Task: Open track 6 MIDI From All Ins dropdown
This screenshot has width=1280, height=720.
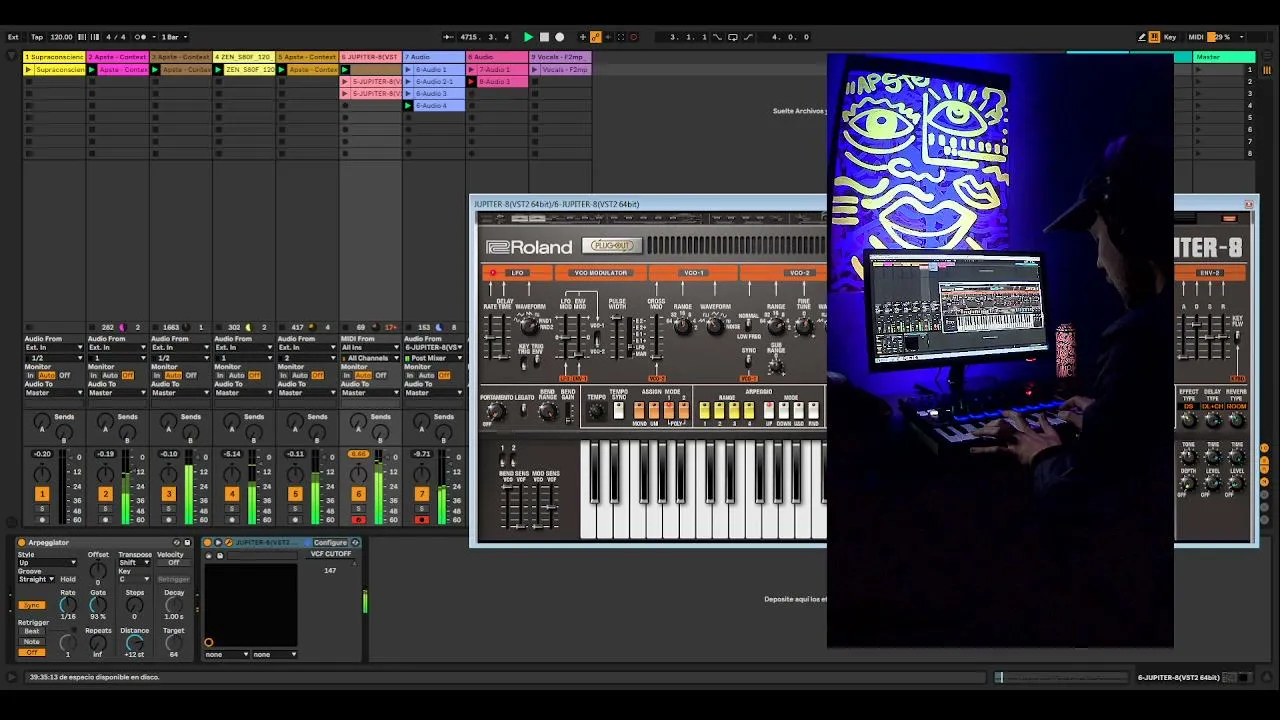Action: 370,348
